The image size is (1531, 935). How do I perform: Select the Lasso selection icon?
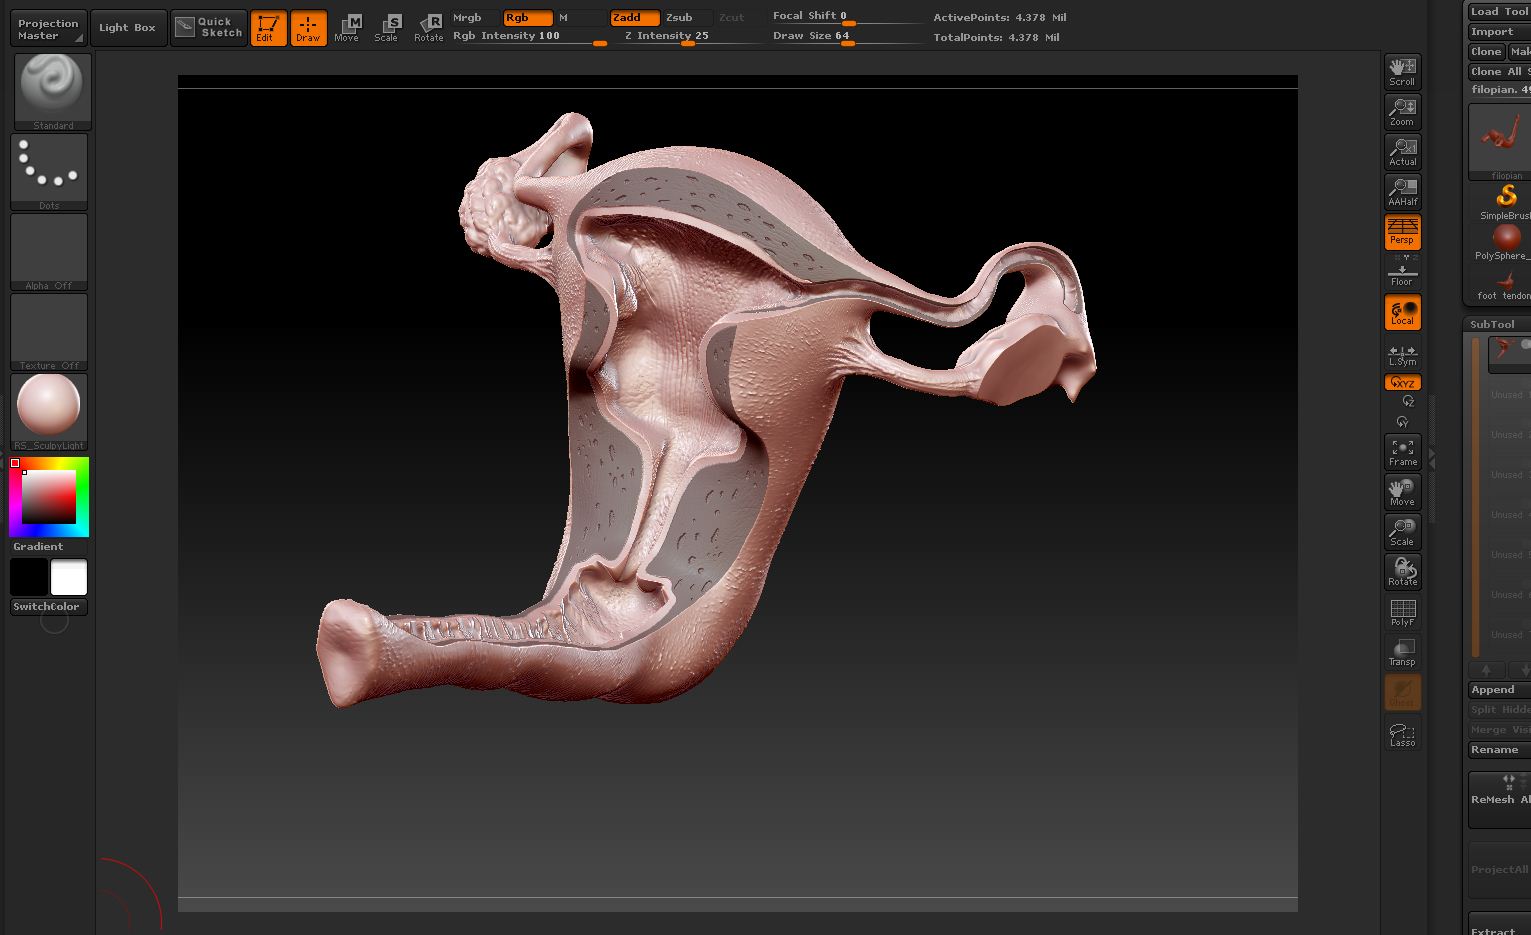point(1402,735)
